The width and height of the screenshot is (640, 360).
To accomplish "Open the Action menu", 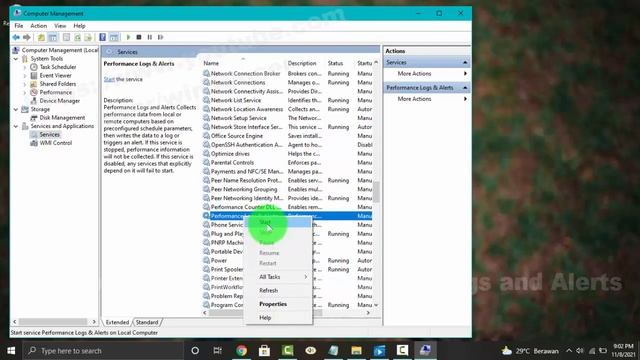I will tap(38, 26).
